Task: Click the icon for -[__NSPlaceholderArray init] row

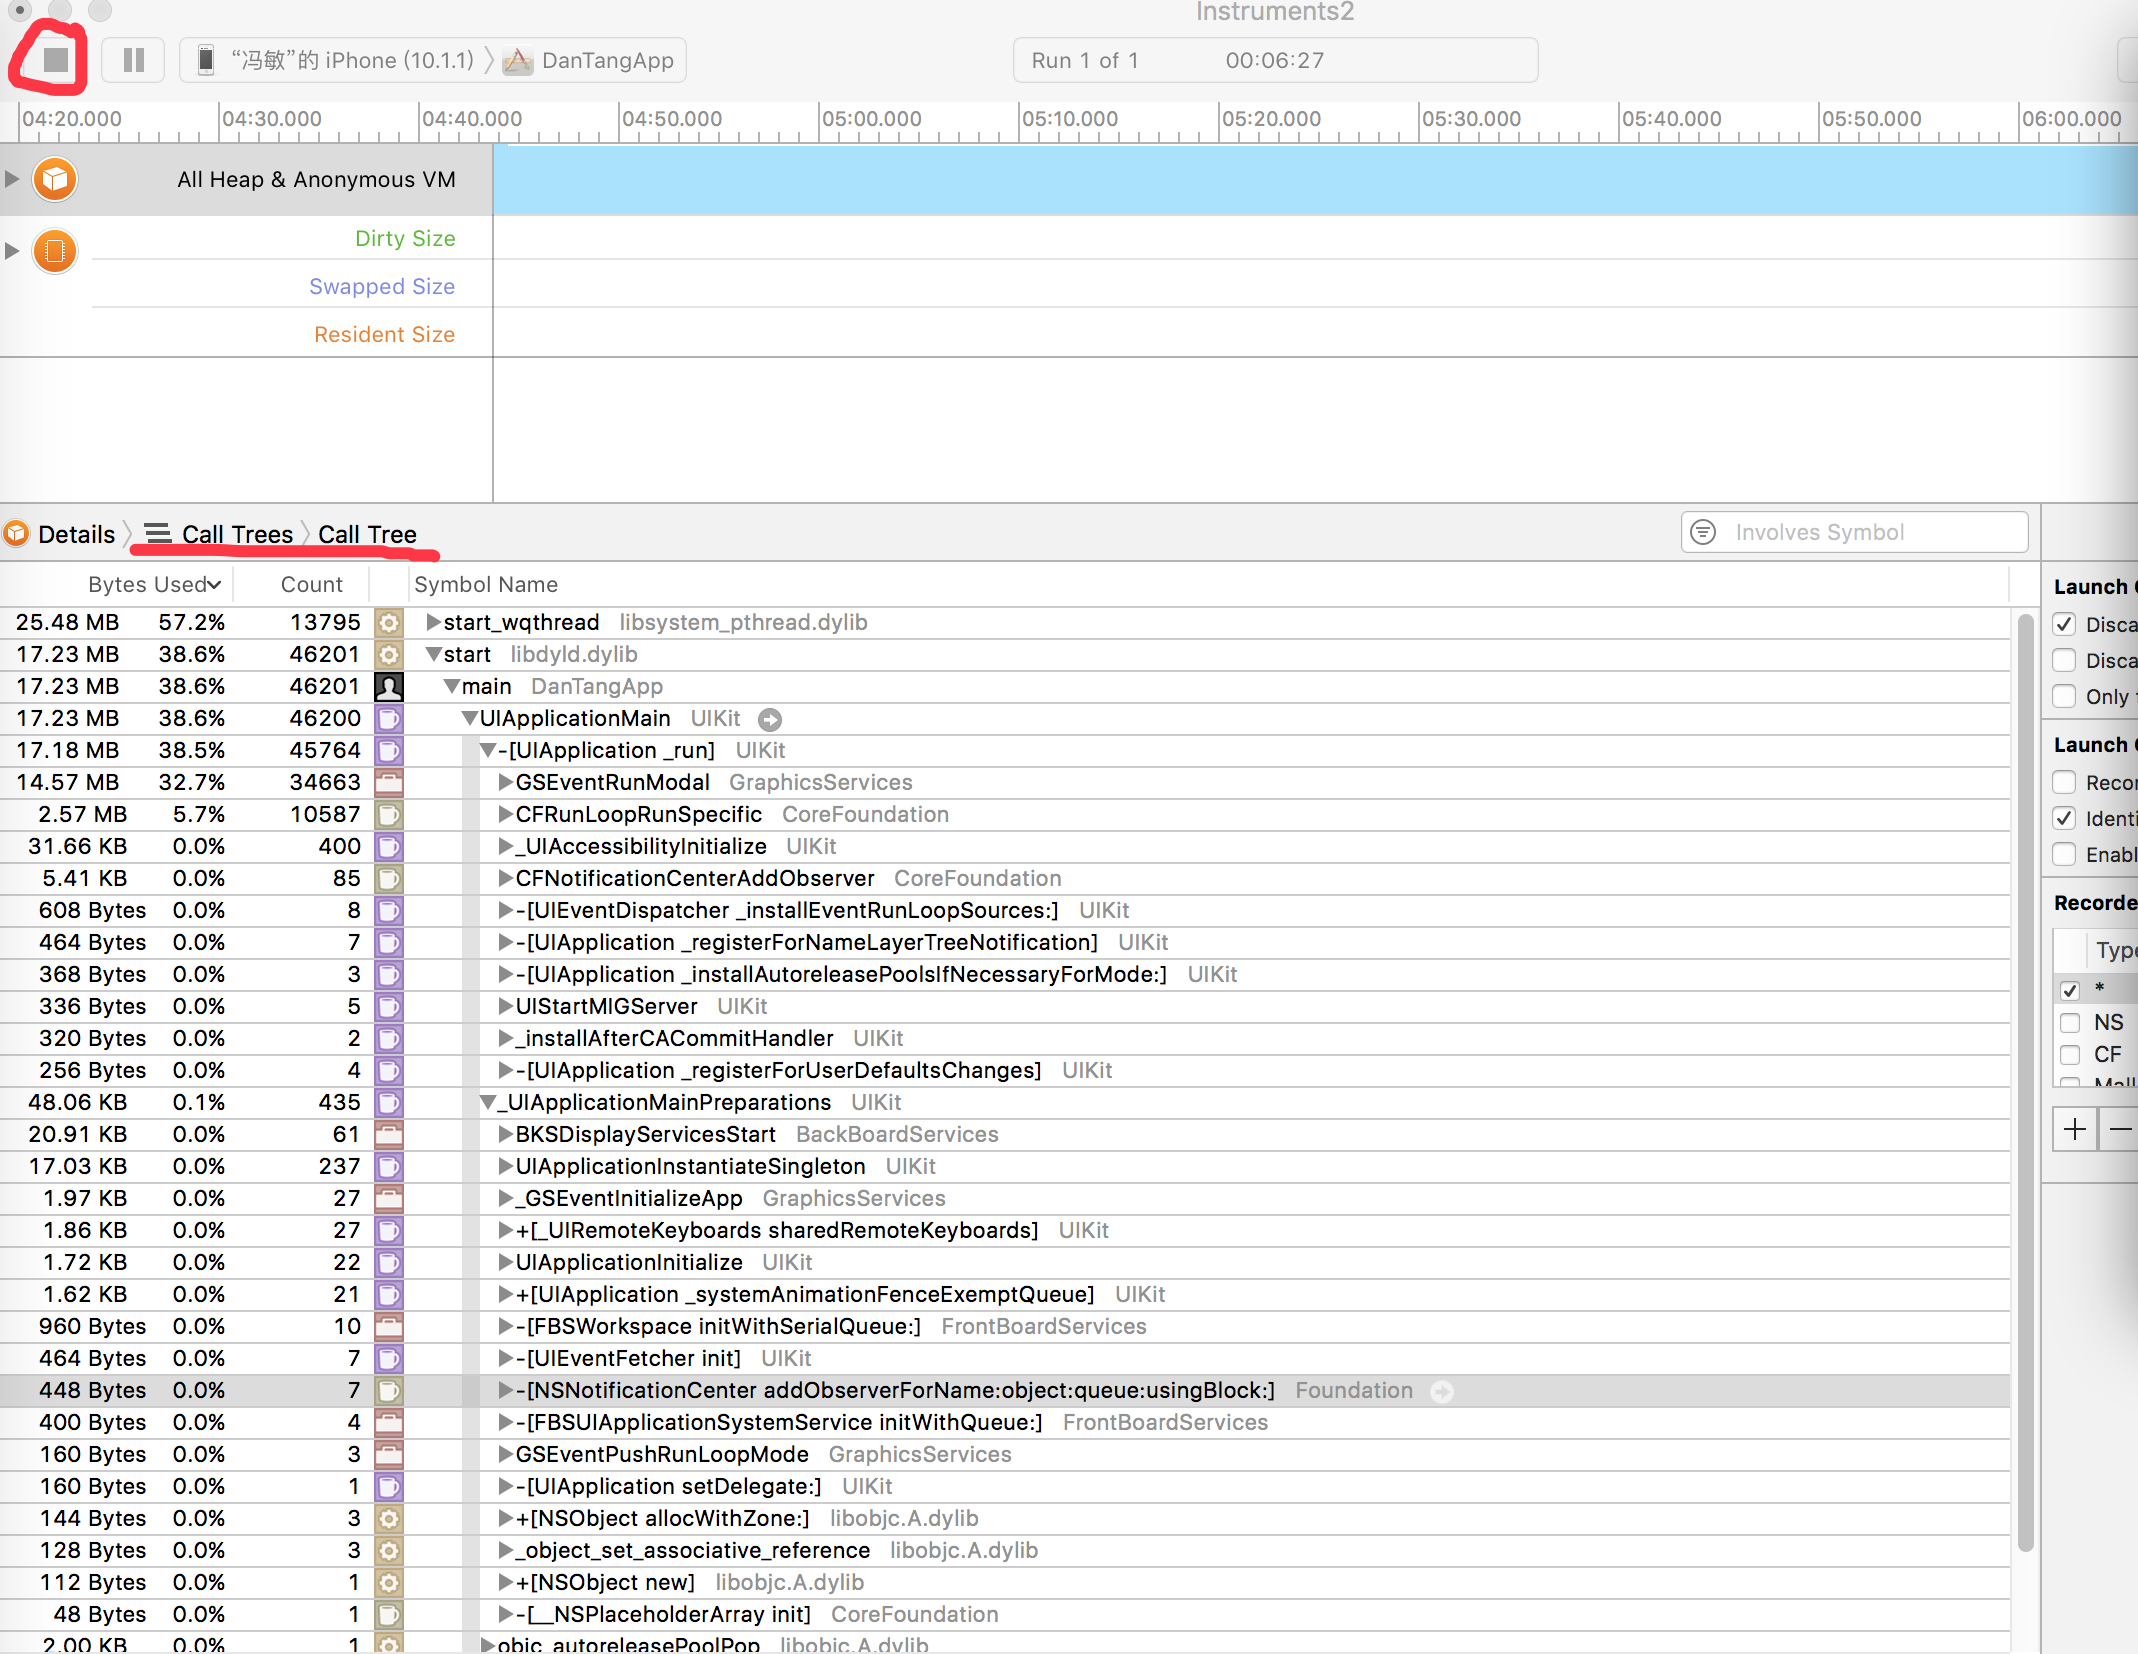Action: pos(389,1614)
